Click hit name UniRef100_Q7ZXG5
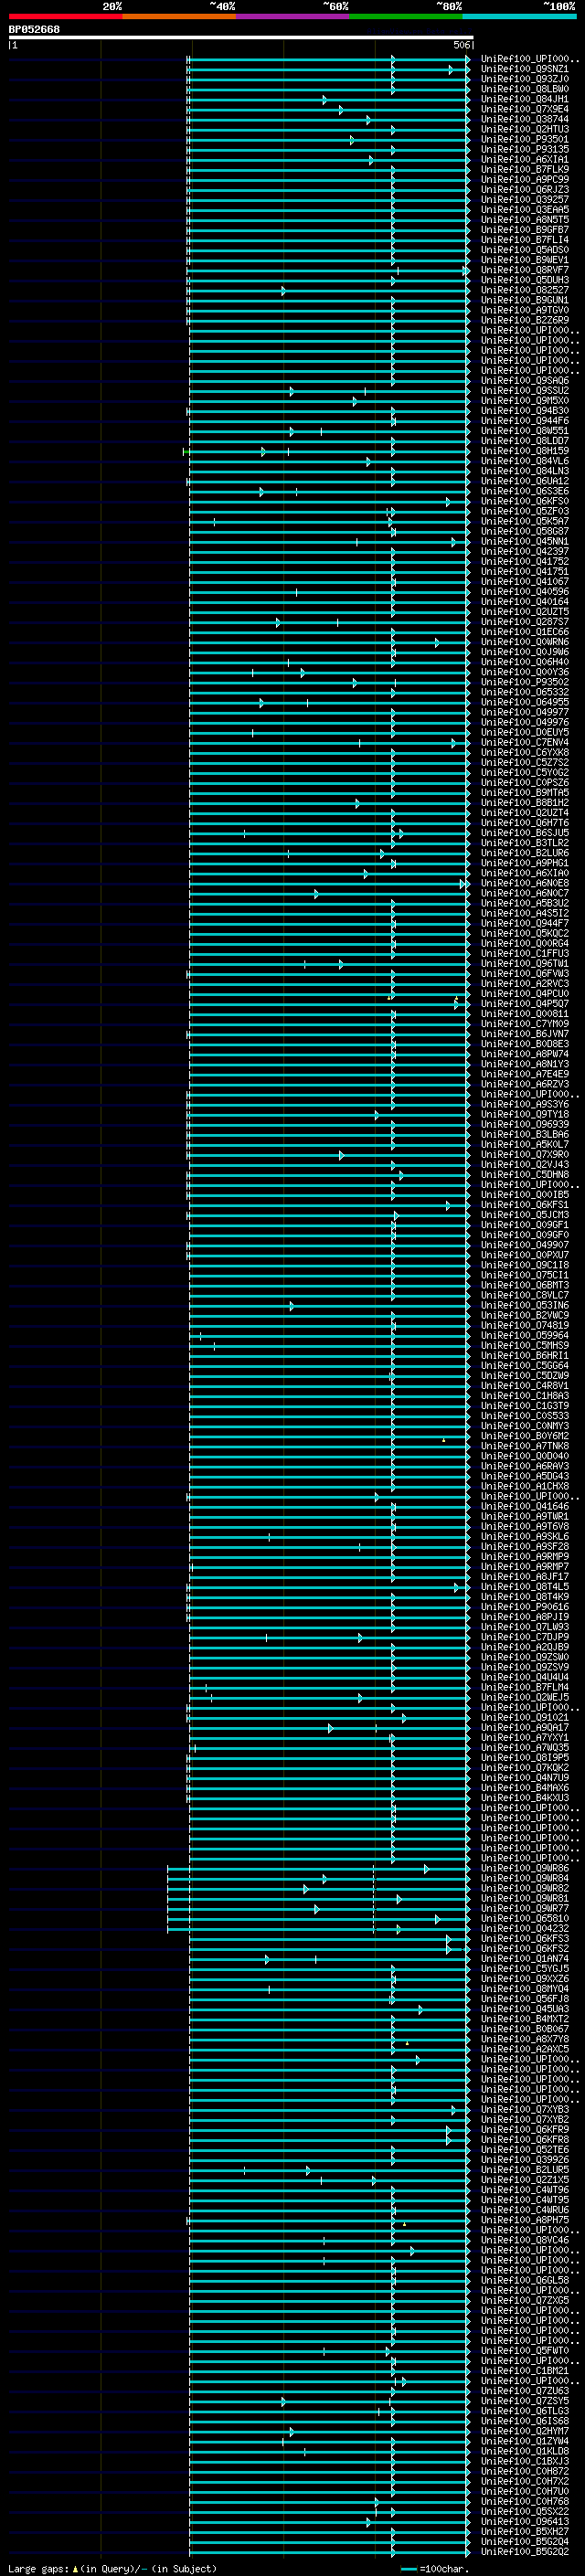Viewport: 585px width, 2576px height. pyautogui.click(x=525, y=2301)
